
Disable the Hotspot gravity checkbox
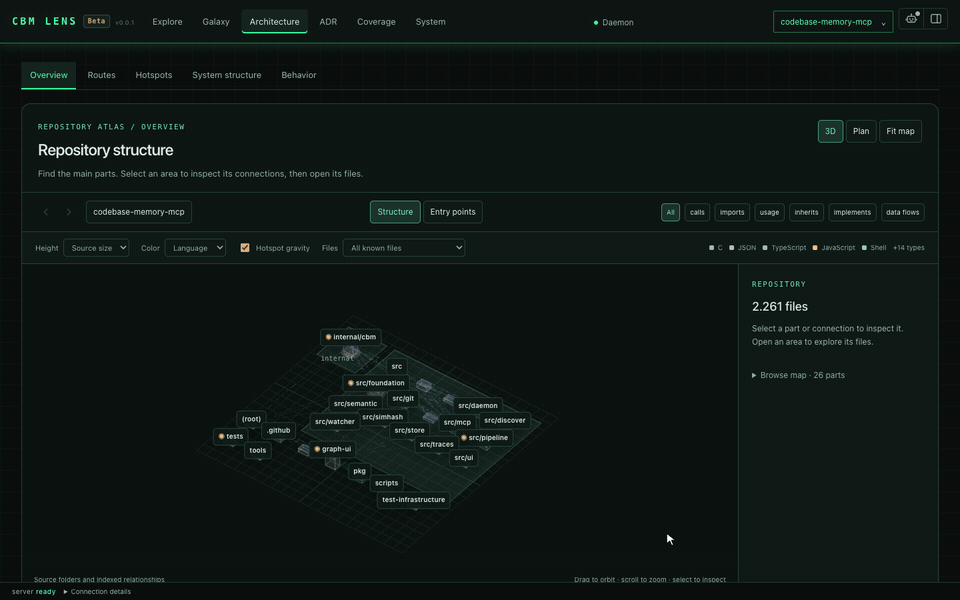245,248
